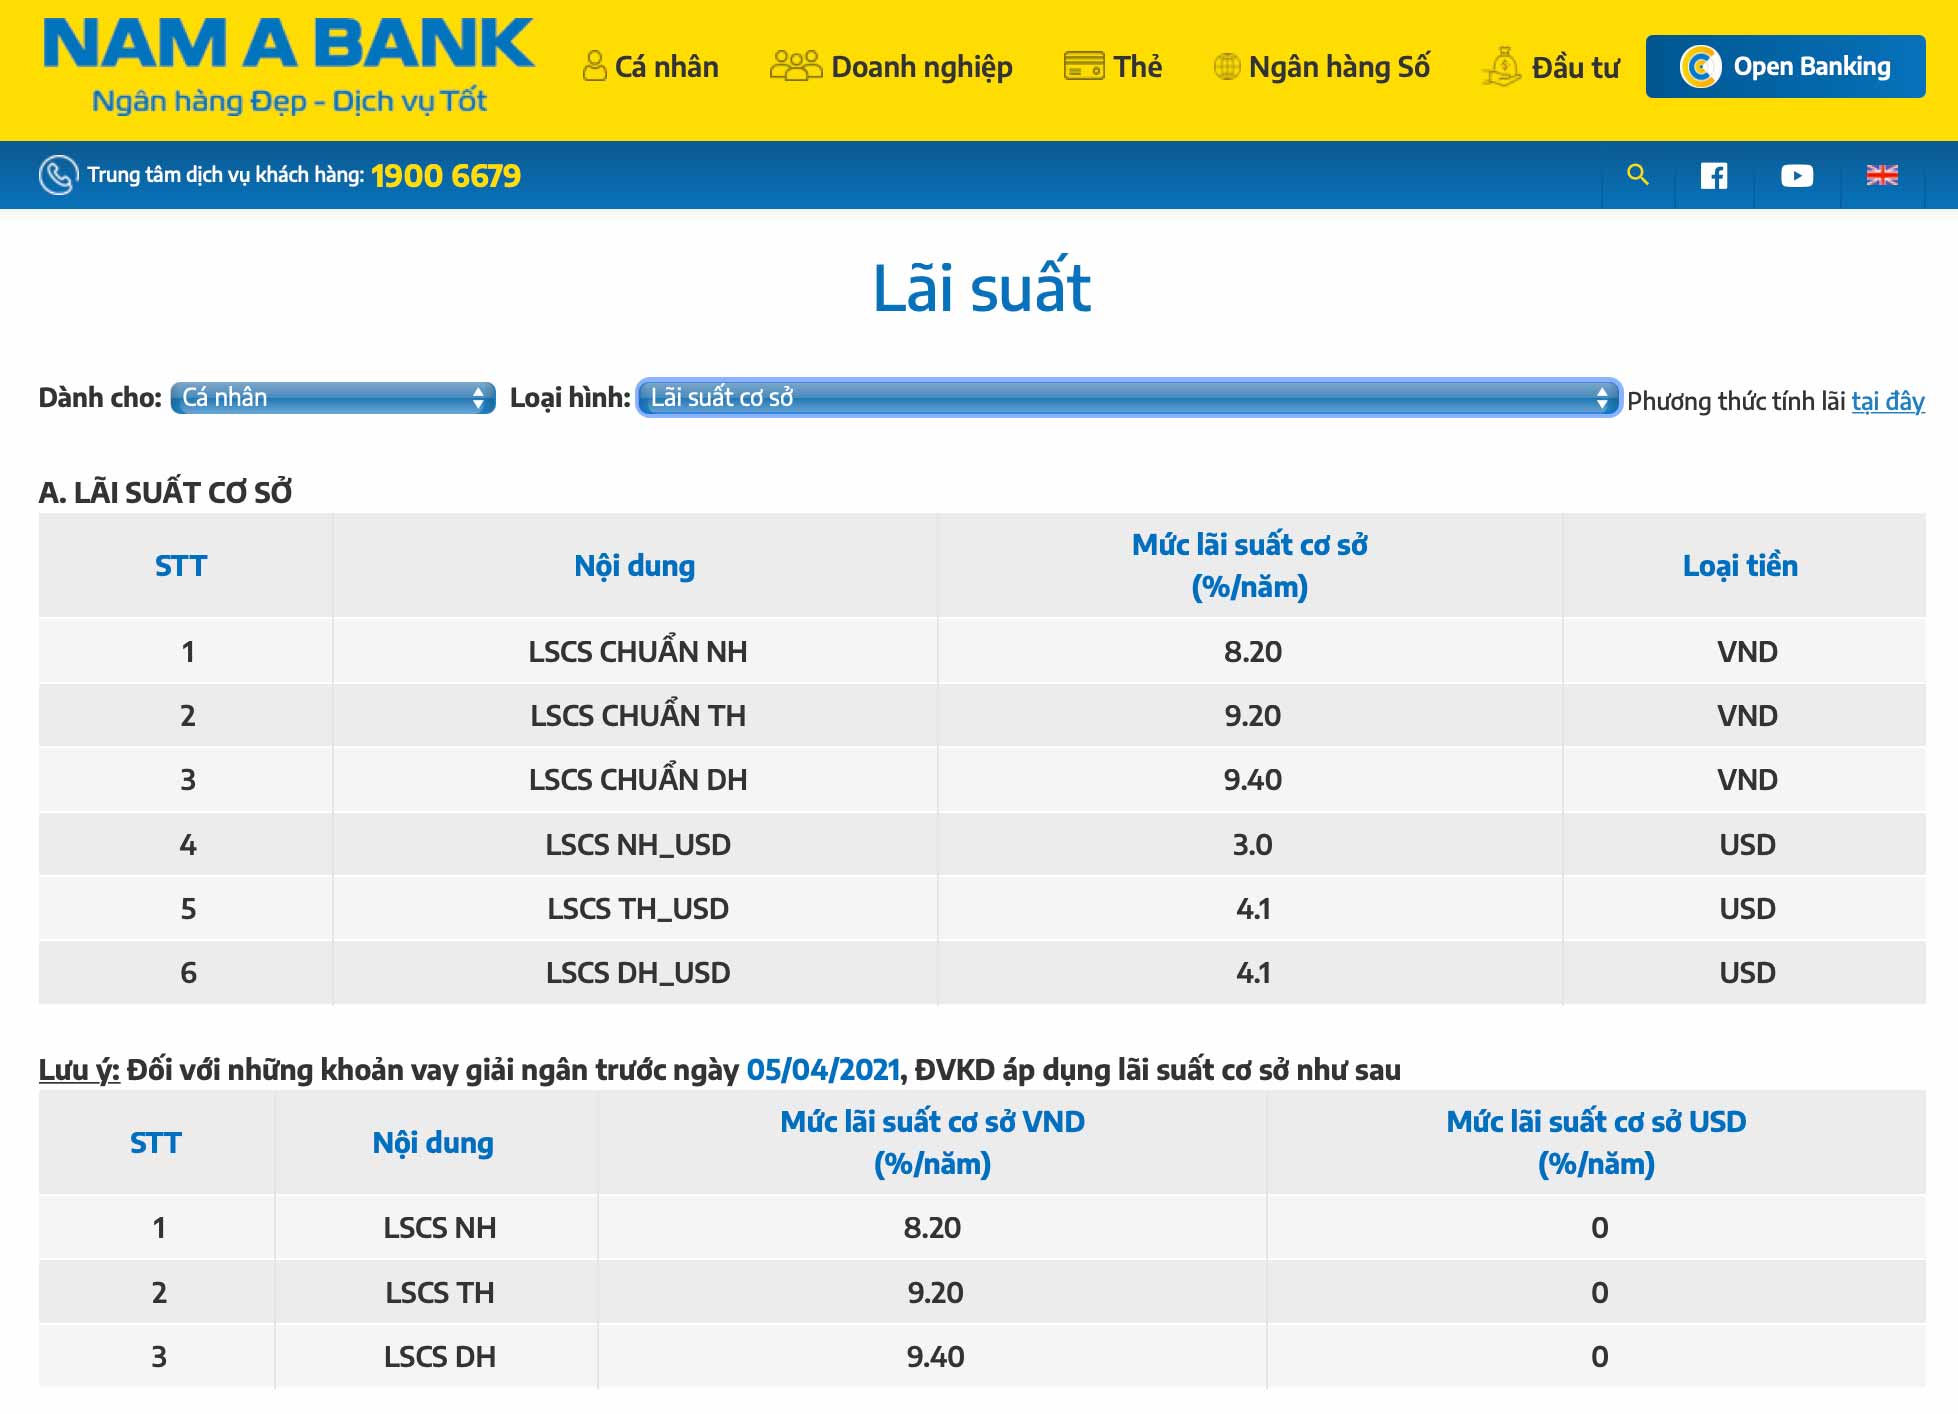Click the Open Banking button

coord(1785,67)
